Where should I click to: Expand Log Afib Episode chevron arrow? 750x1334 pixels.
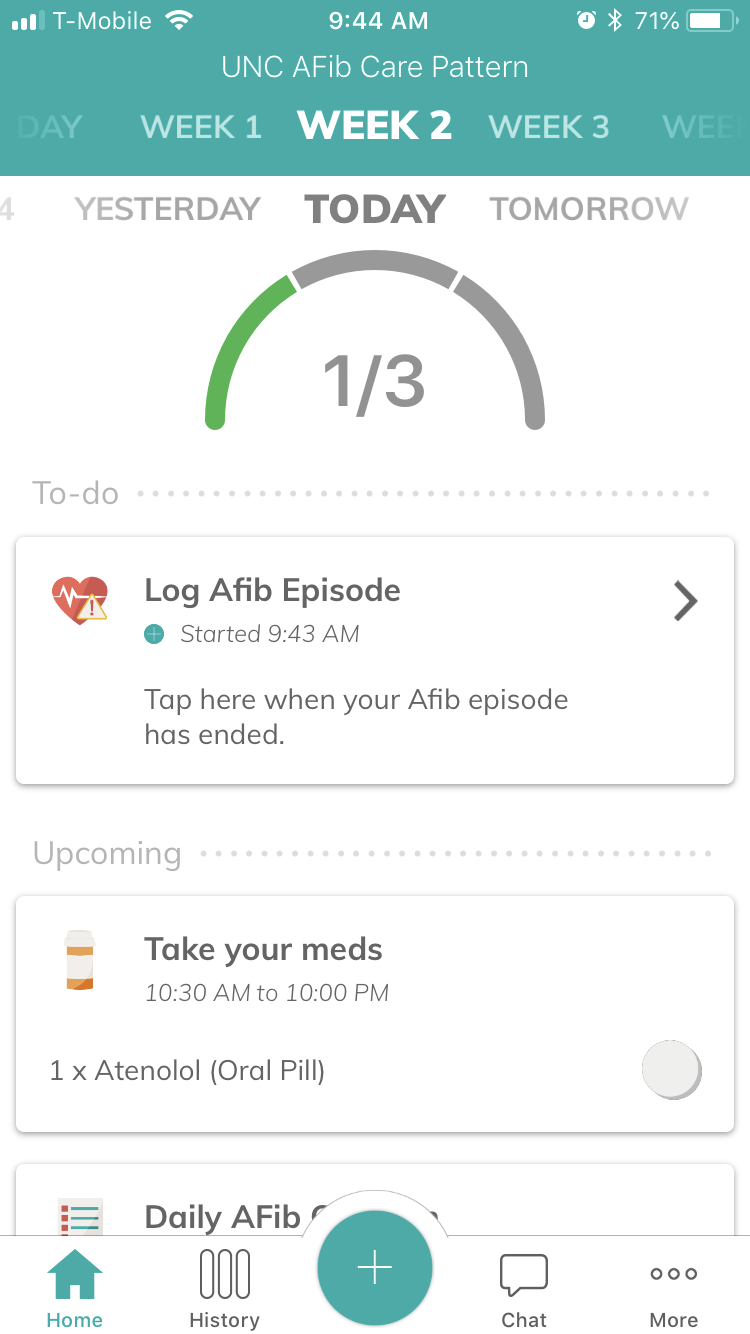[685, 601]
